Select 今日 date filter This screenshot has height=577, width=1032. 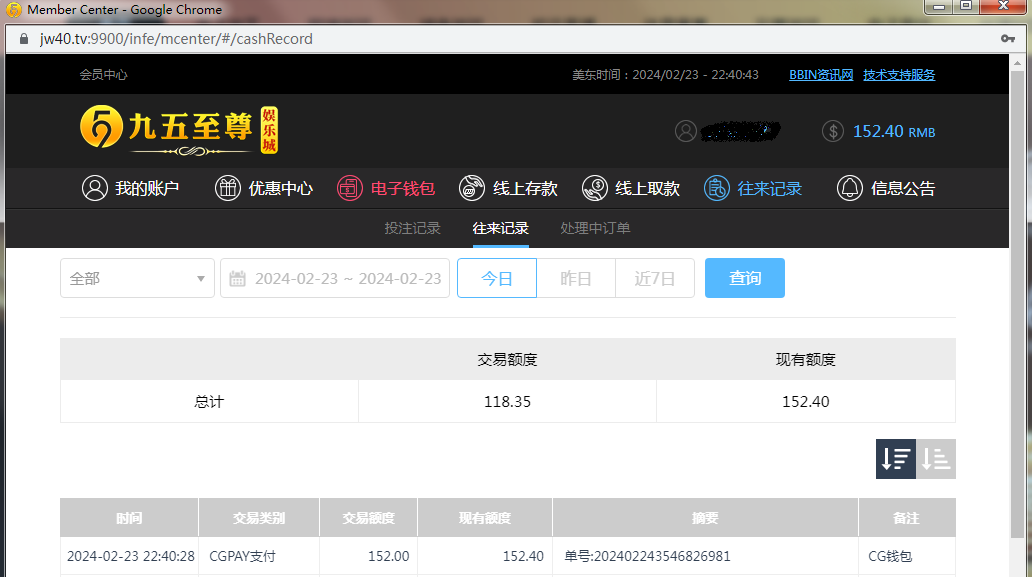tap(497, 278)
